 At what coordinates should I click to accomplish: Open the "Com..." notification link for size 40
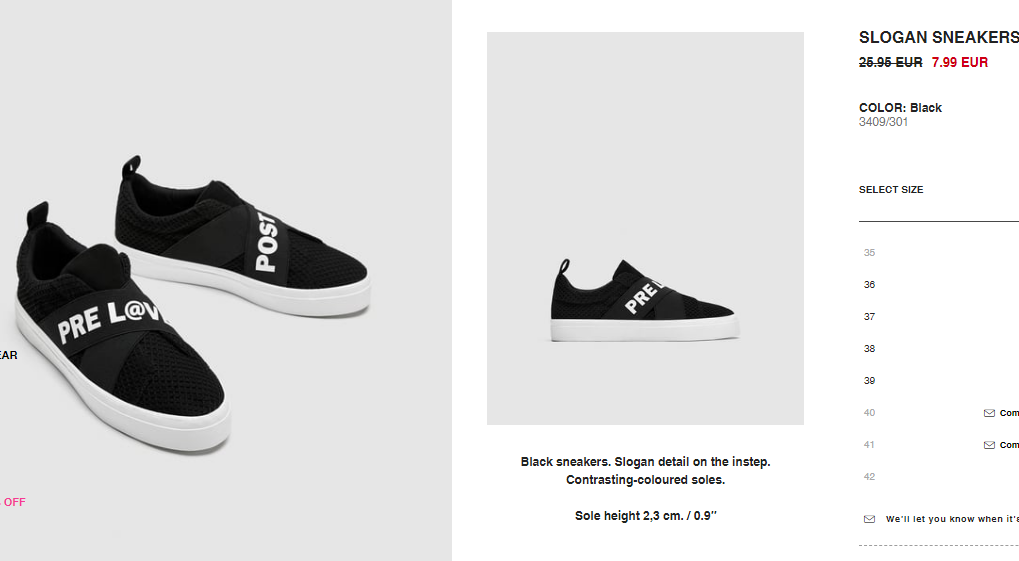(1009, 413)
